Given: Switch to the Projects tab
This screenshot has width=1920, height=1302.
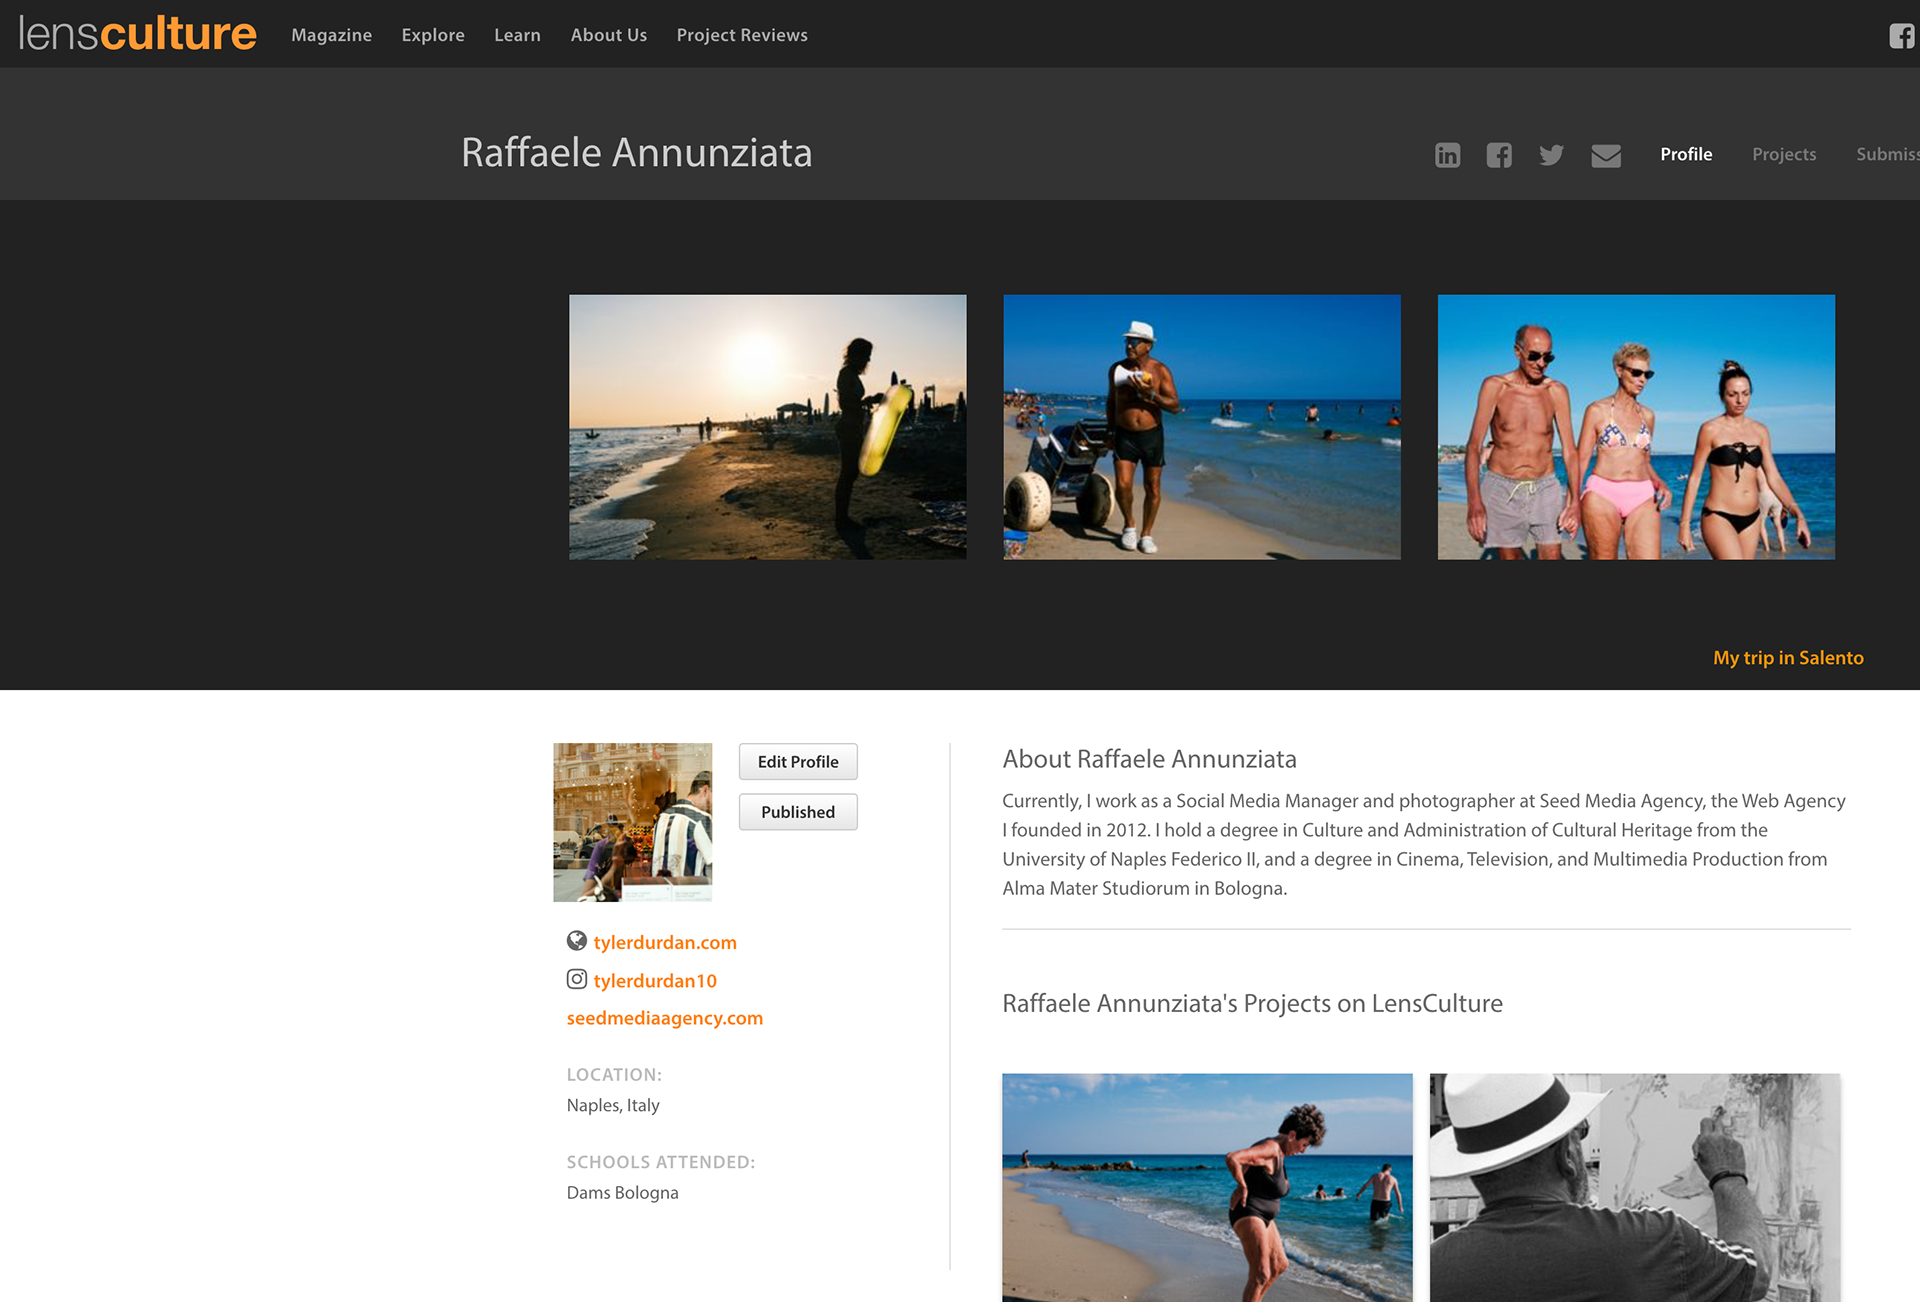Looking at the screenshot, I should [1784, 154].
